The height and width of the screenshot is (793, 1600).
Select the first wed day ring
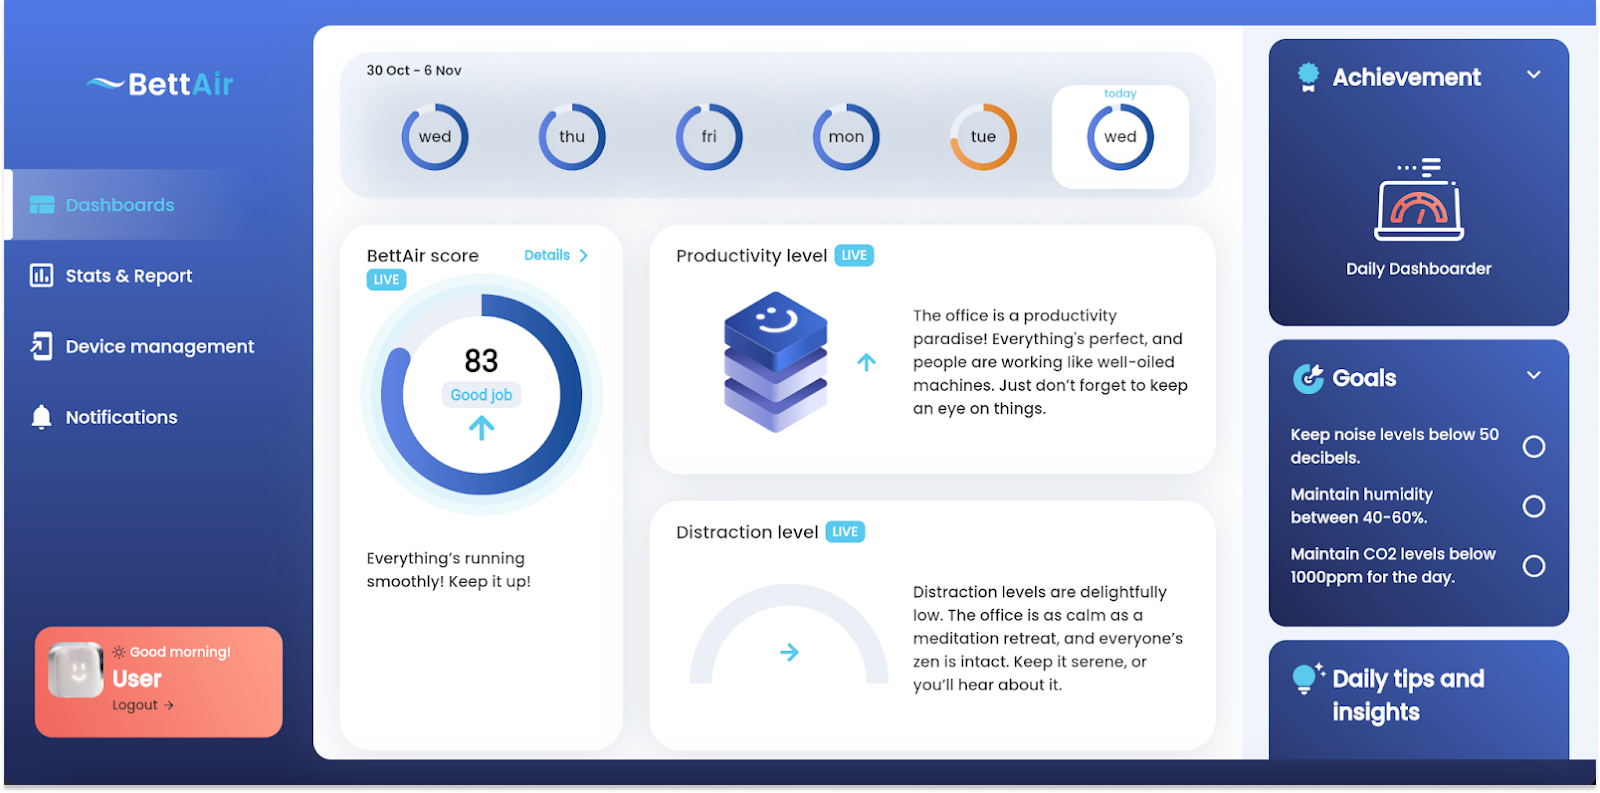435,137
